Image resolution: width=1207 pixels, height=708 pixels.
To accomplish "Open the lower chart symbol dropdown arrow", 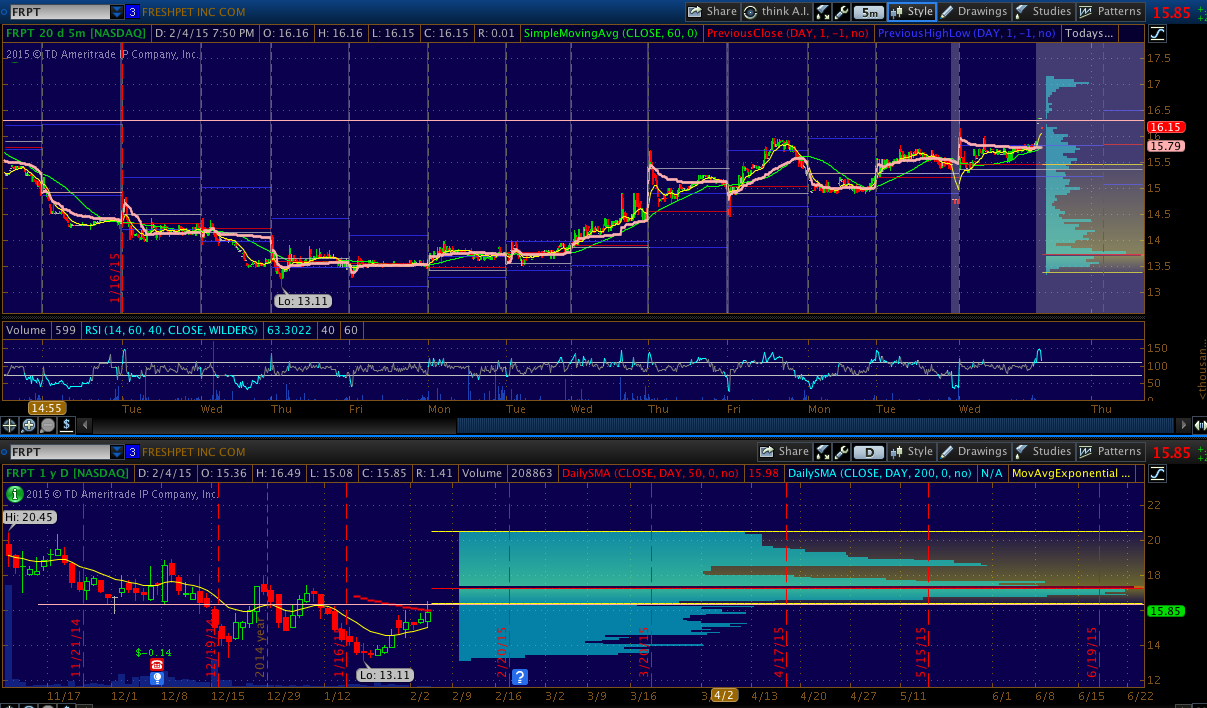I will click(x=118, y=452).
